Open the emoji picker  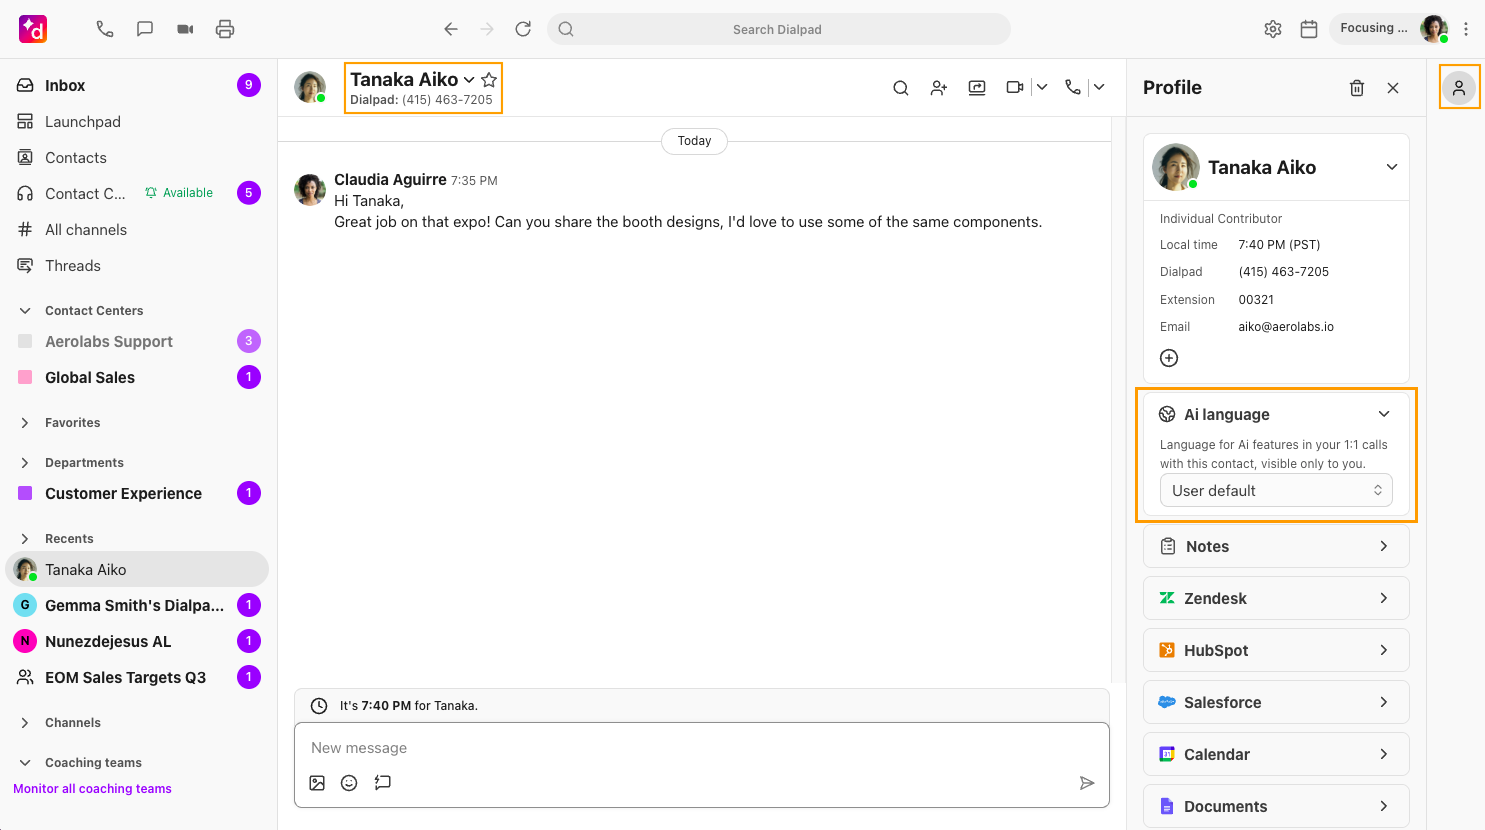(349, 783)
